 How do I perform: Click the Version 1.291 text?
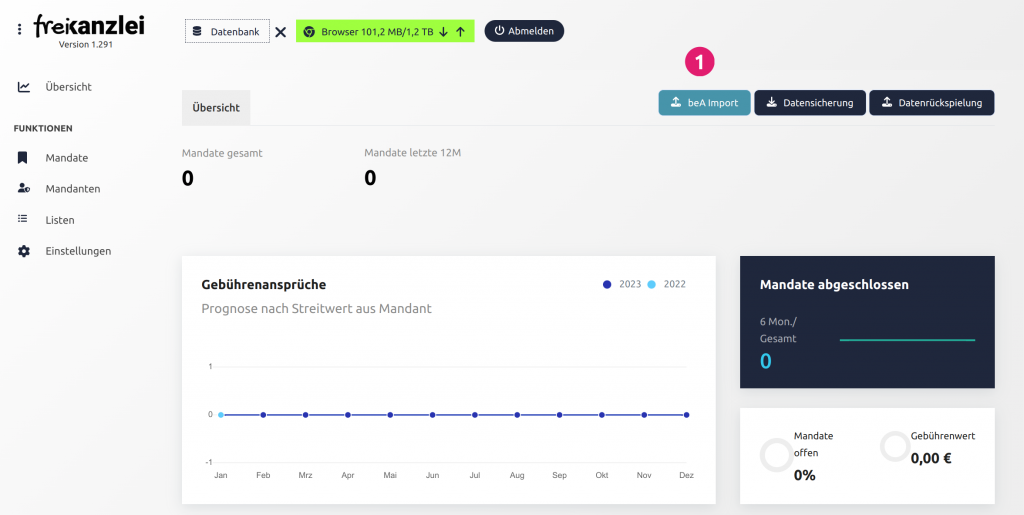point(86,45)
